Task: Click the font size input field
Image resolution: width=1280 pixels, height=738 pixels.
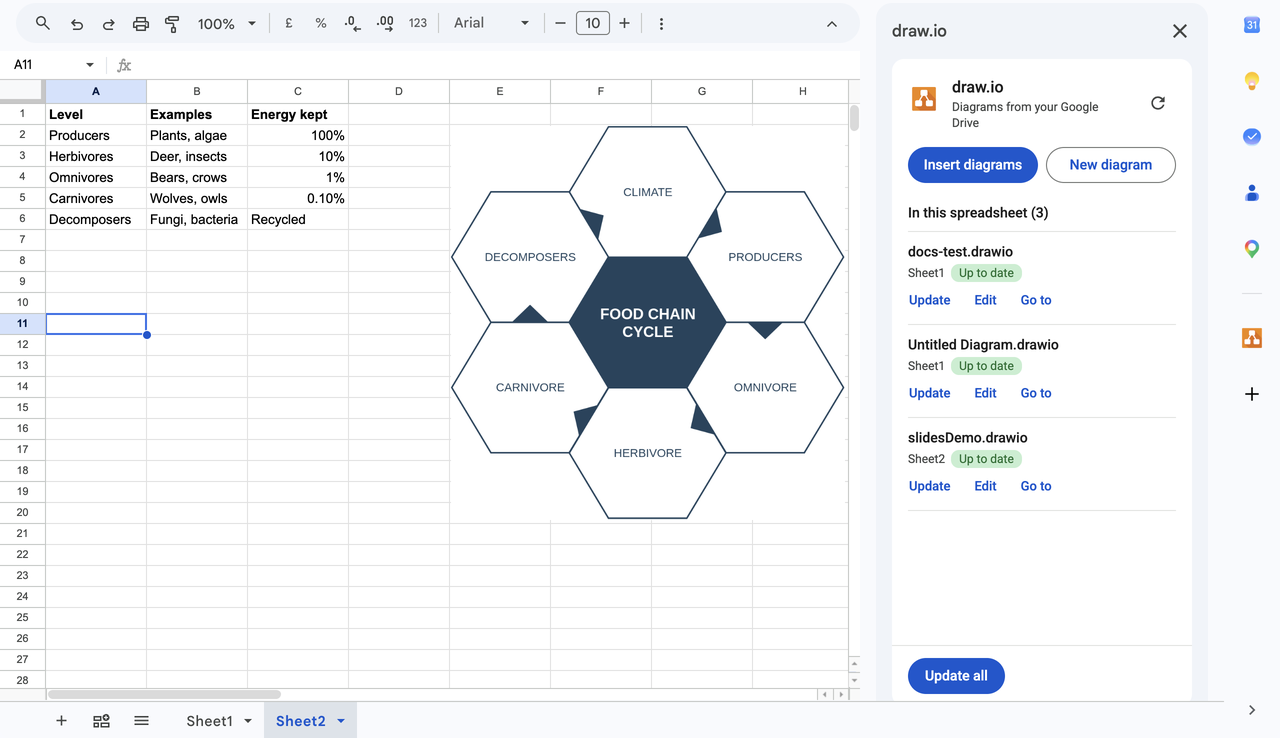Action: 593,23
